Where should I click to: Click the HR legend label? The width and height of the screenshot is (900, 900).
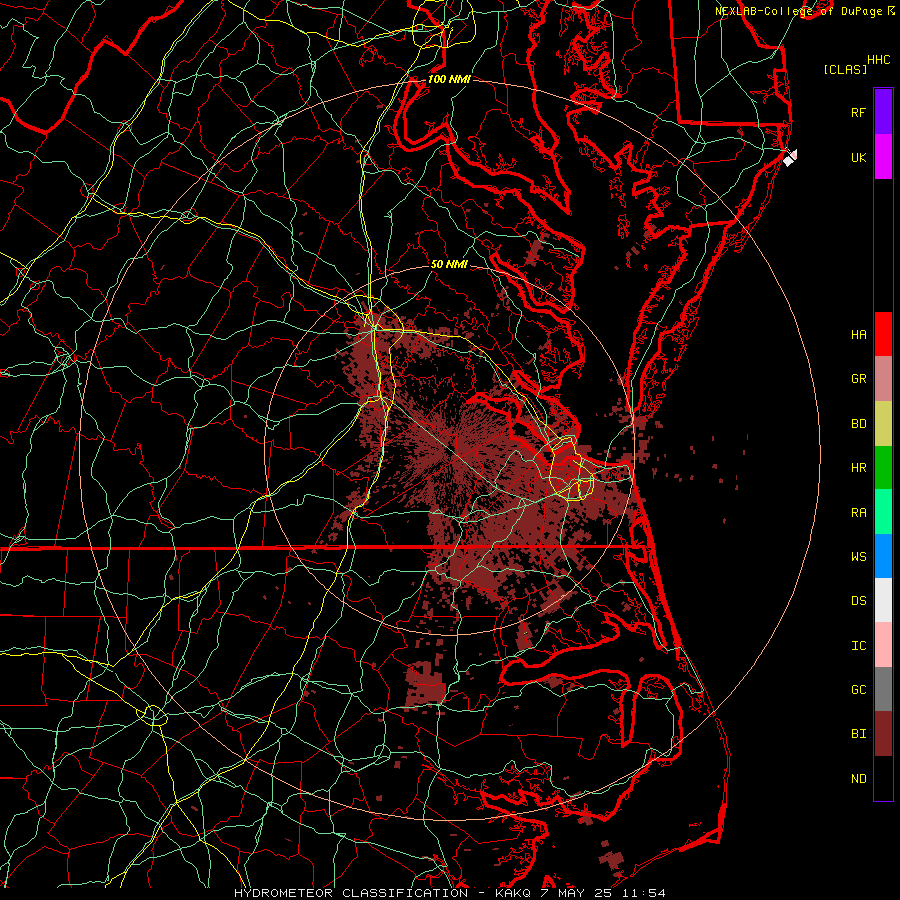click(x=858, y=468)
